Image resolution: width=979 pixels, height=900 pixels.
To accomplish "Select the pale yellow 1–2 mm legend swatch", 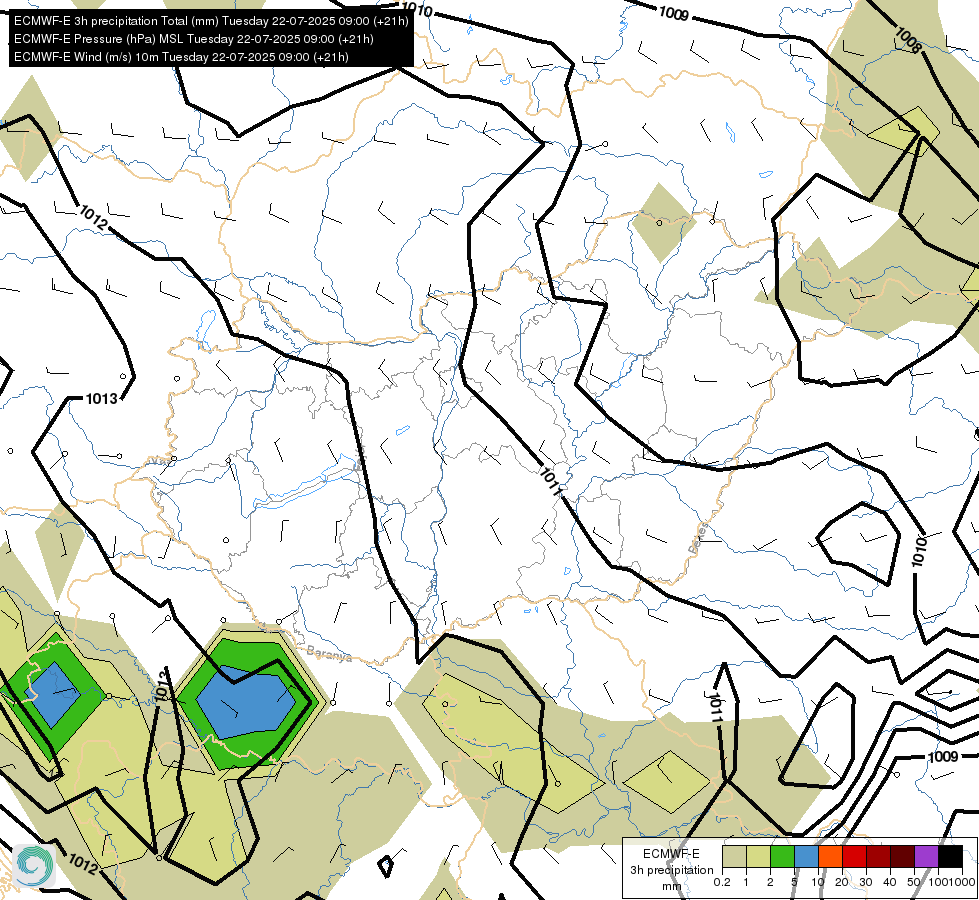I will click(758, 856).
